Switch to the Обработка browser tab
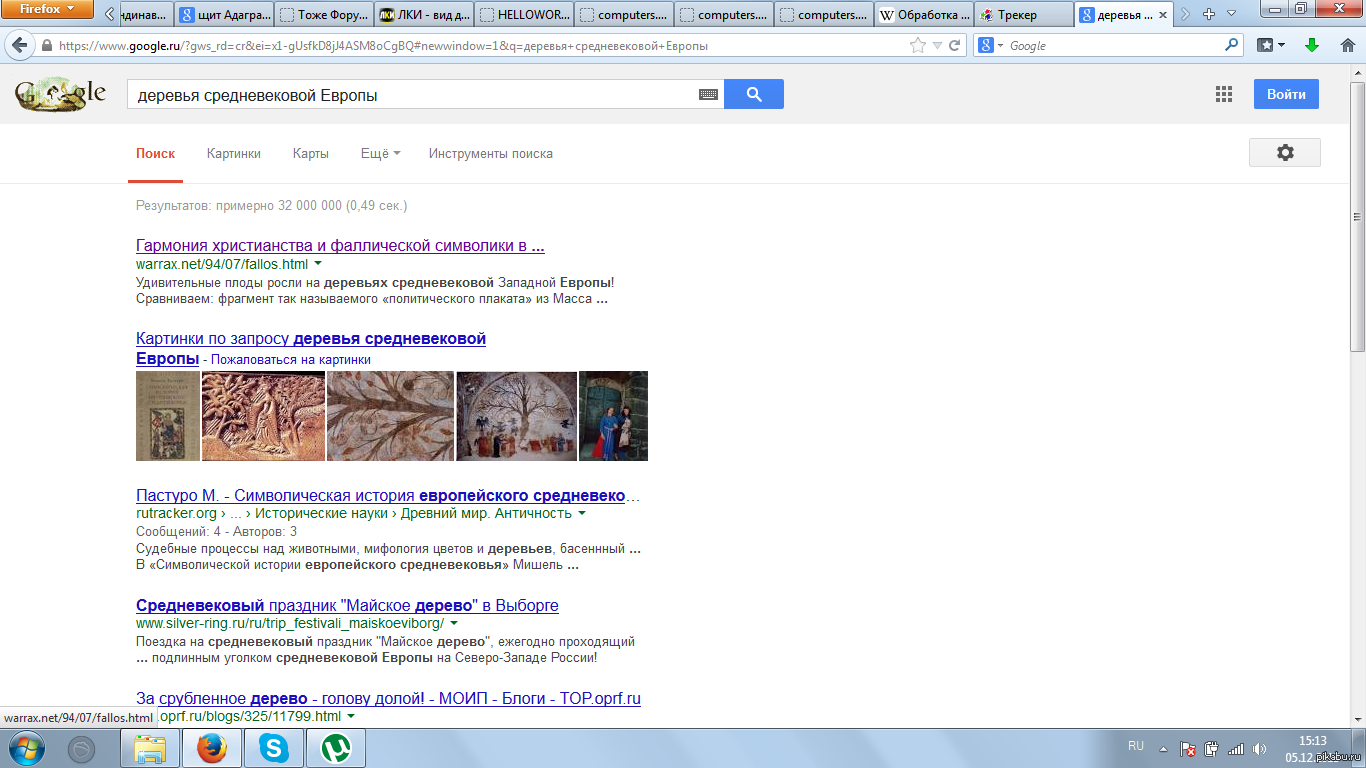 924,15
